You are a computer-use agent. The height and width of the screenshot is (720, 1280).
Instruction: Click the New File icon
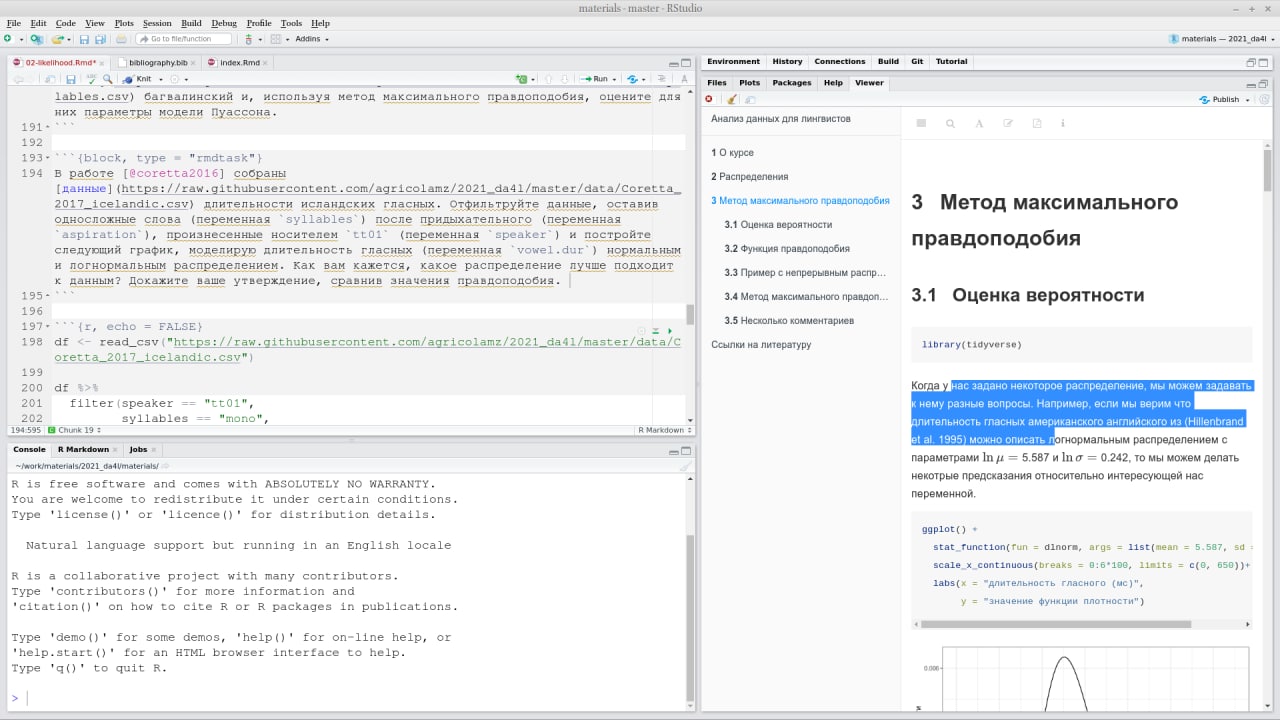tap(7, 39)
